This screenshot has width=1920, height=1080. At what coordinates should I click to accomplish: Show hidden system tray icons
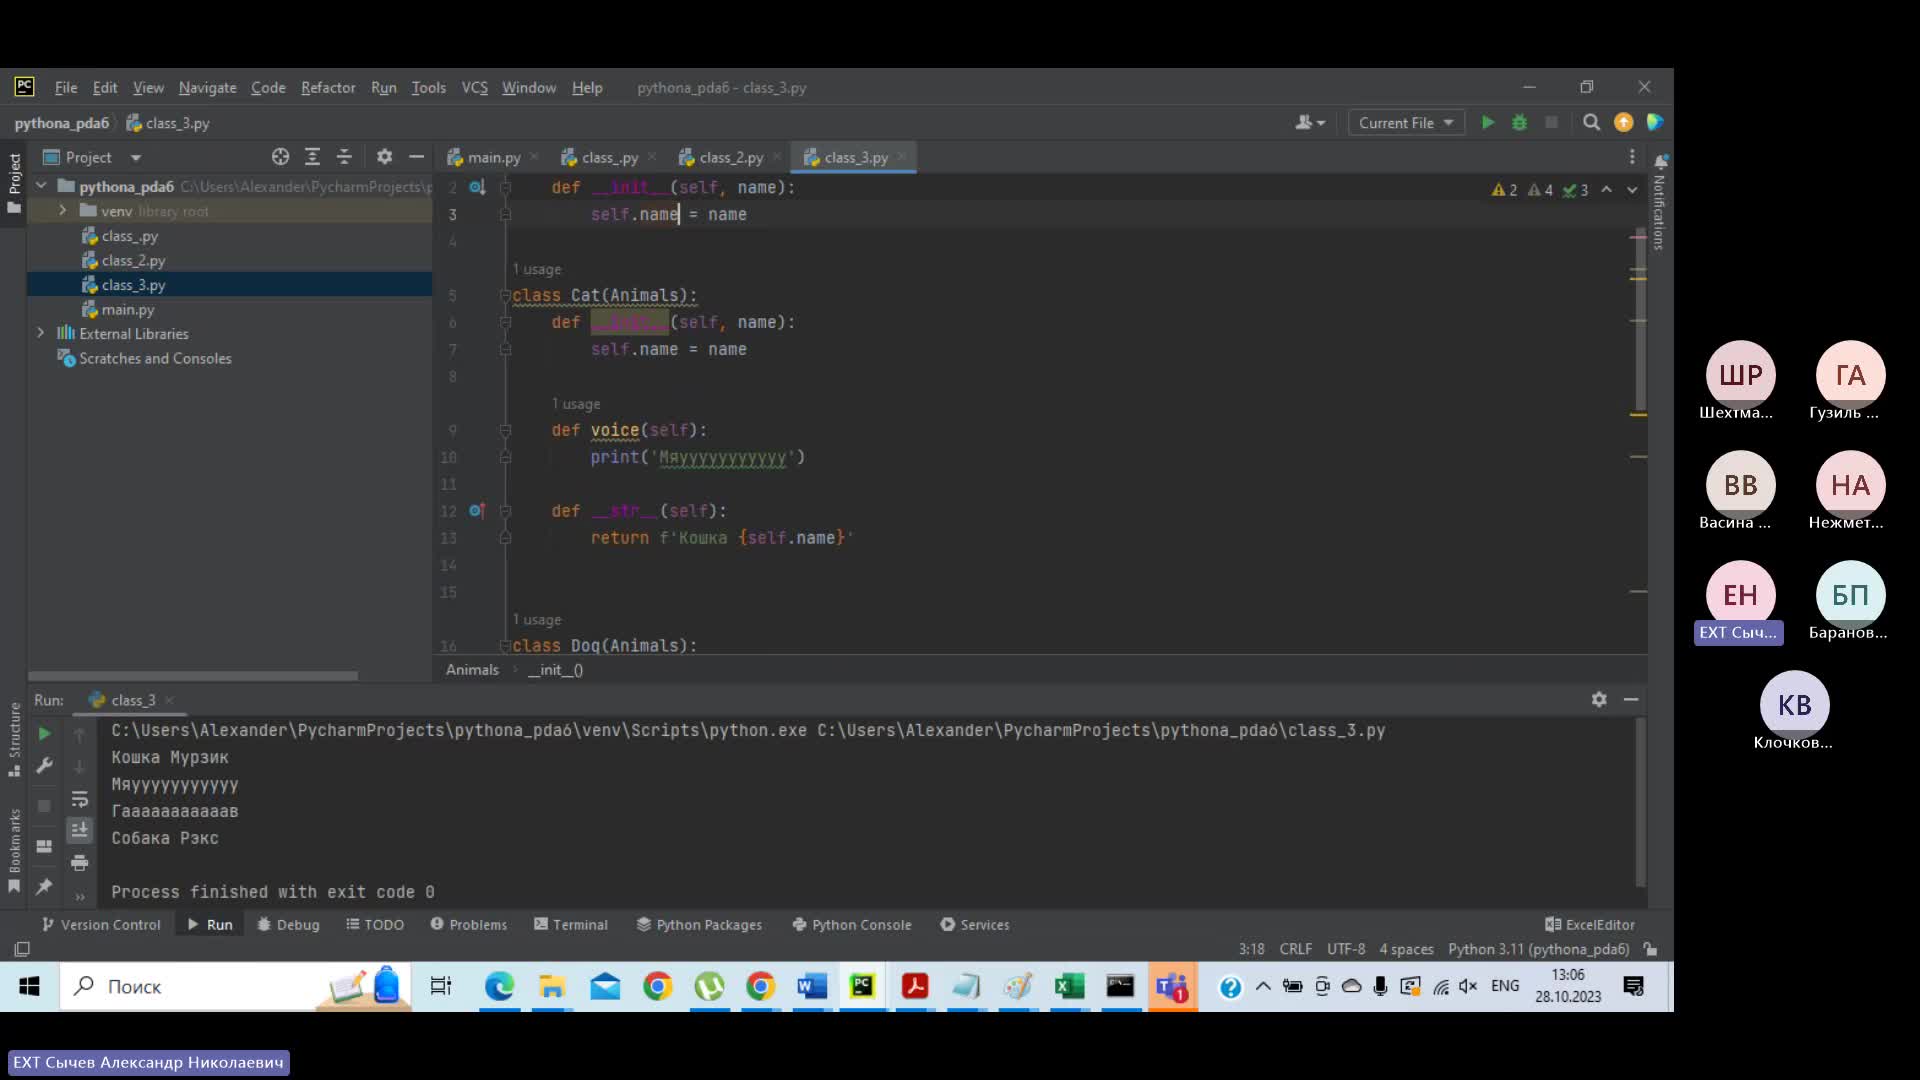tap(1263, 986)
